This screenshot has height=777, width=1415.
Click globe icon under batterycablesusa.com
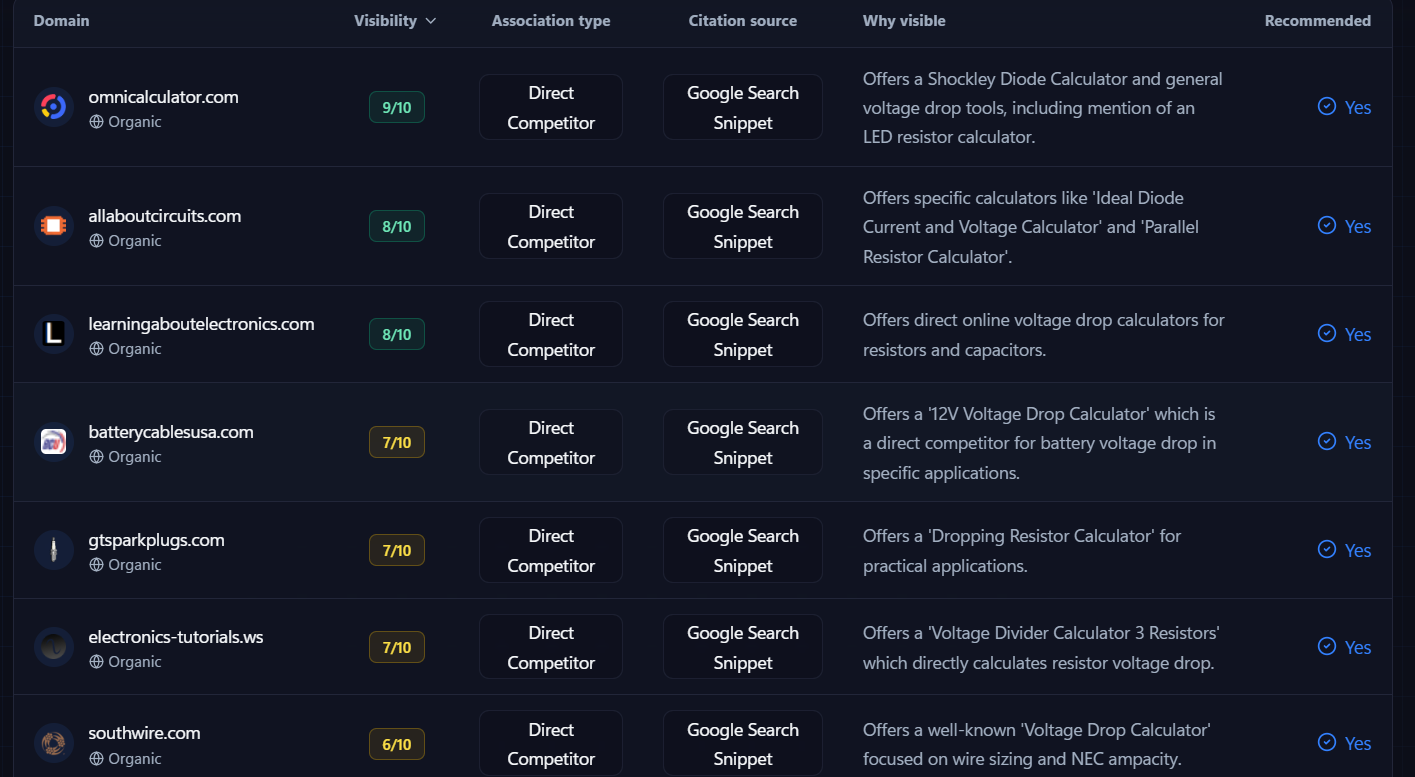96,457
